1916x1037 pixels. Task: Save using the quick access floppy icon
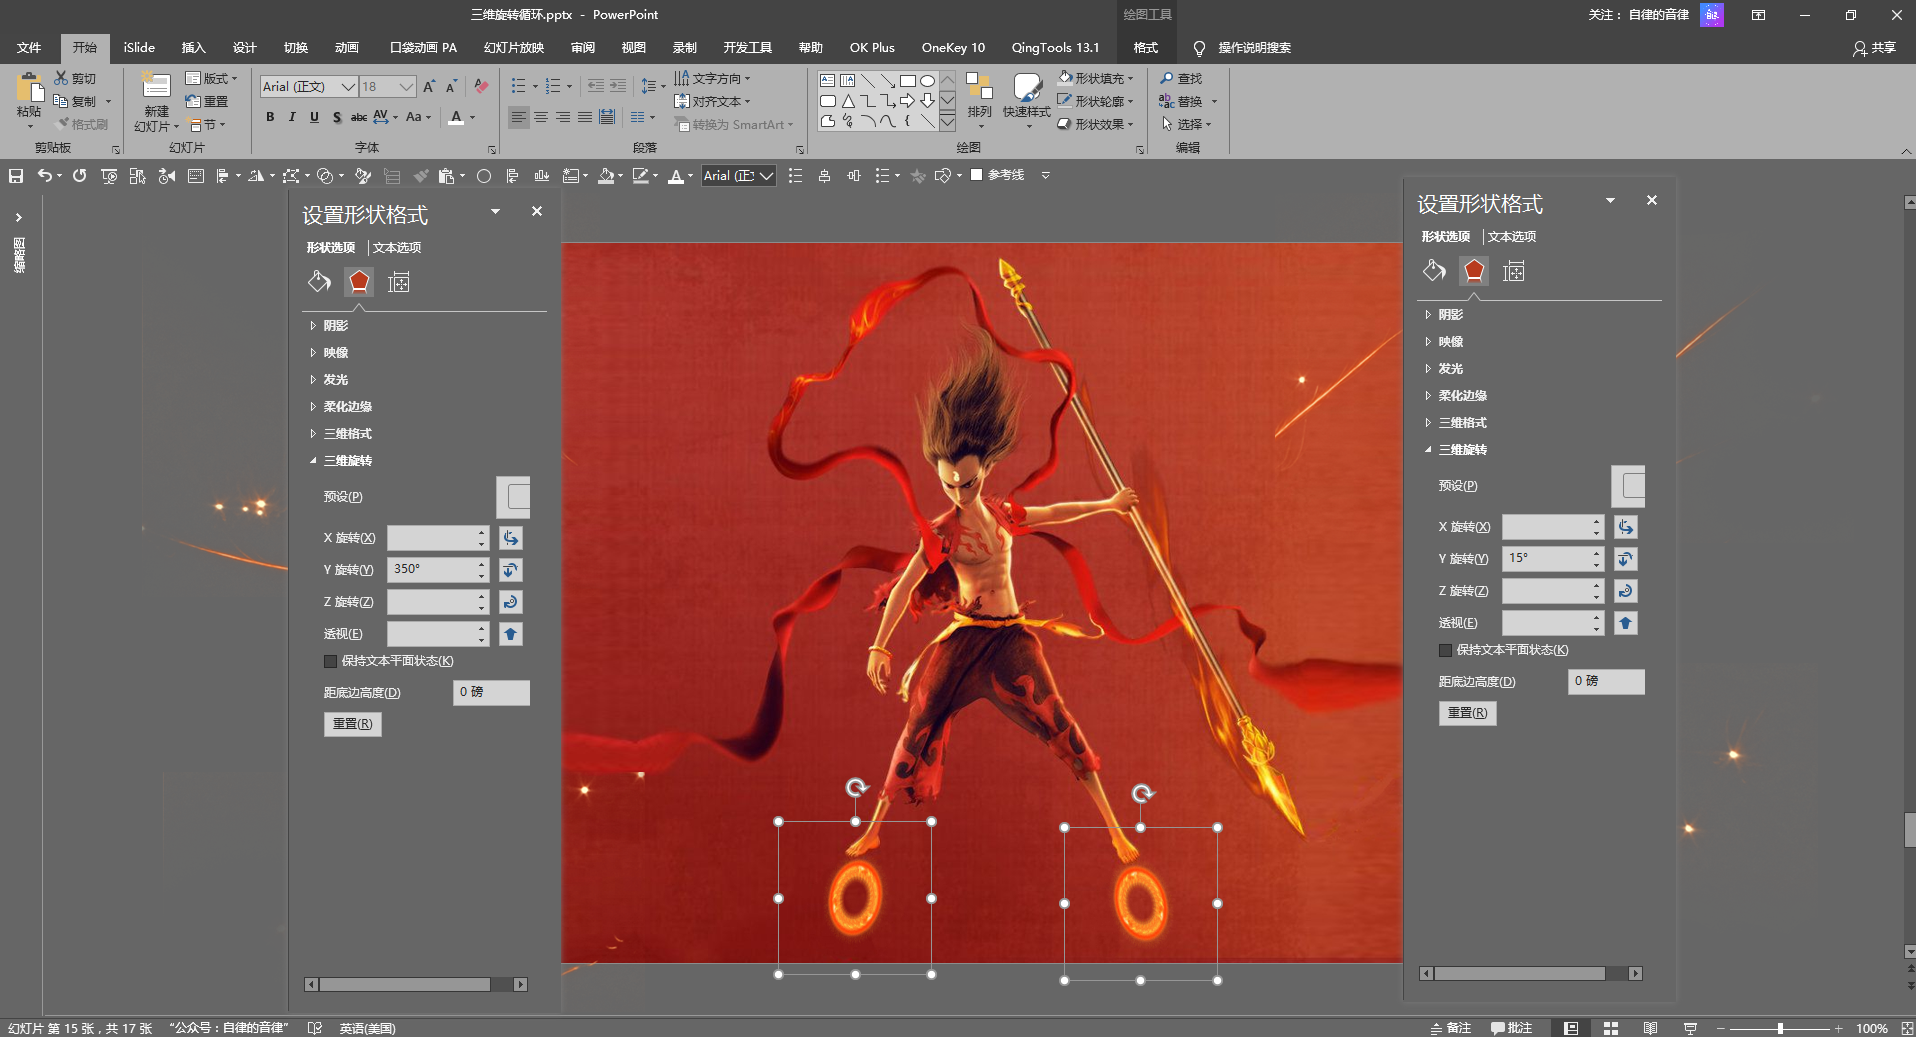point(16,176)
